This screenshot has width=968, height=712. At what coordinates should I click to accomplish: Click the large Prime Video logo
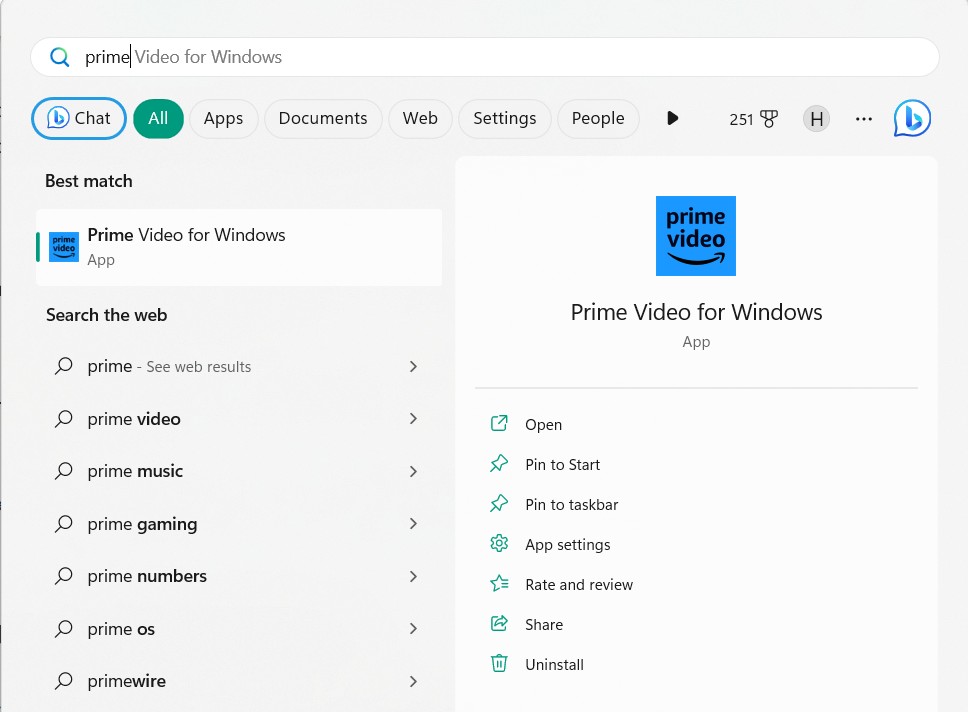pyautogui.click(x=695, y=236)
